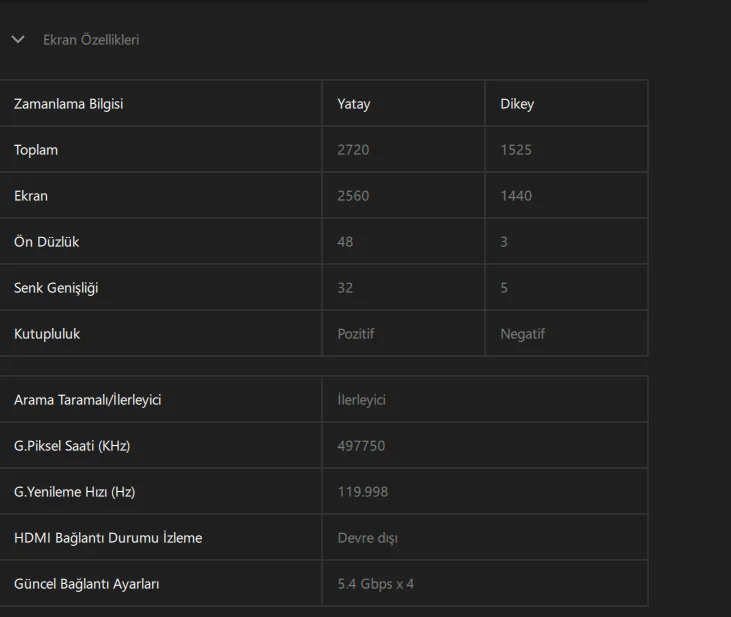Click the Dikey column header
This screenshot has width=731, height=617.
click(517, 104)
